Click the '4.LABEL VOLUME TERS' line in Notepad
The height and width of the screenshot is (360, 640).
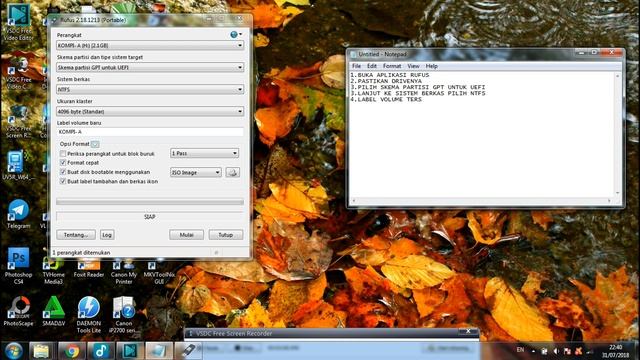tap(386, 99)
